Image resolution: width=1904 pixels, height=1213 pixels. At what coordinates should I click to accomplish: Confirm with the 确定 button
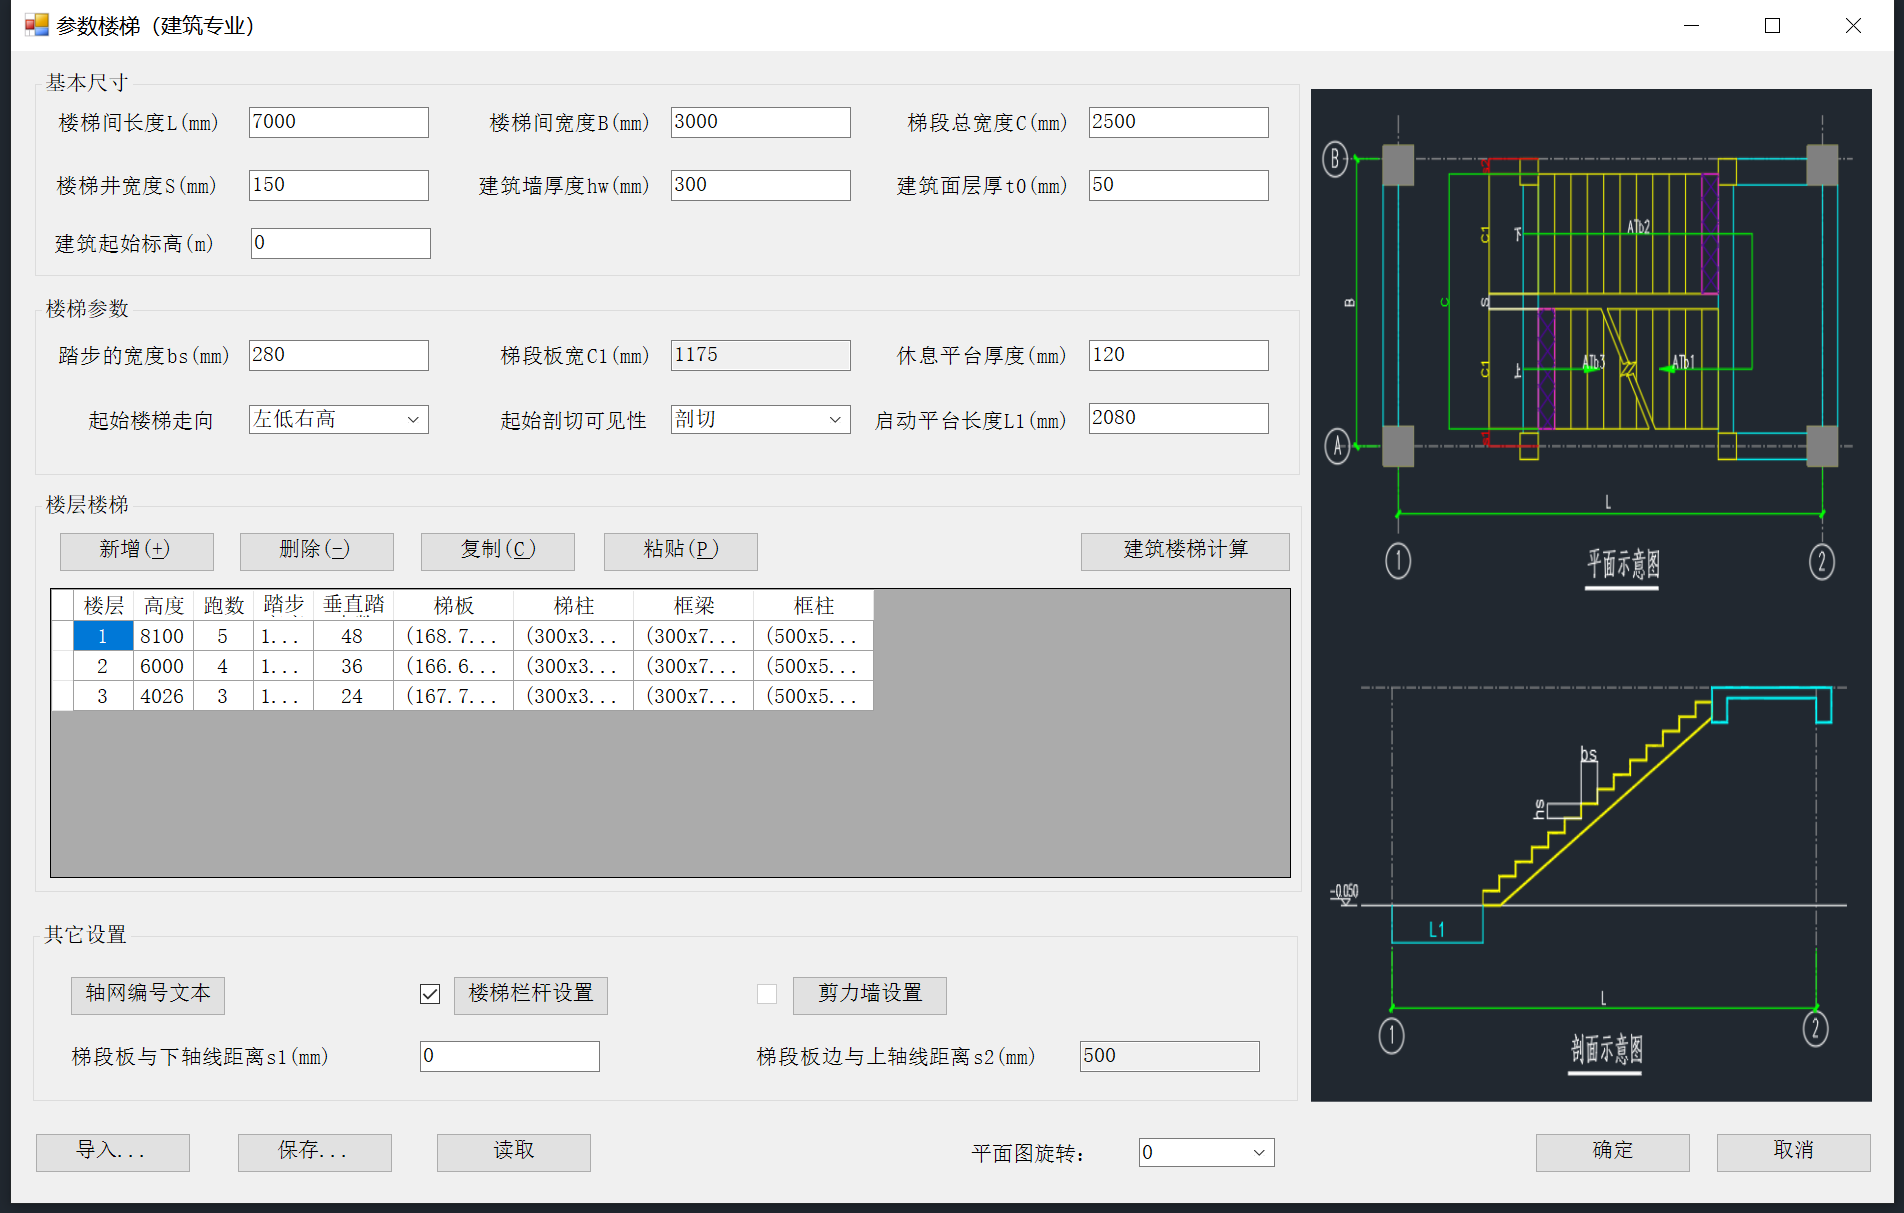[x=1612, y=1151]
